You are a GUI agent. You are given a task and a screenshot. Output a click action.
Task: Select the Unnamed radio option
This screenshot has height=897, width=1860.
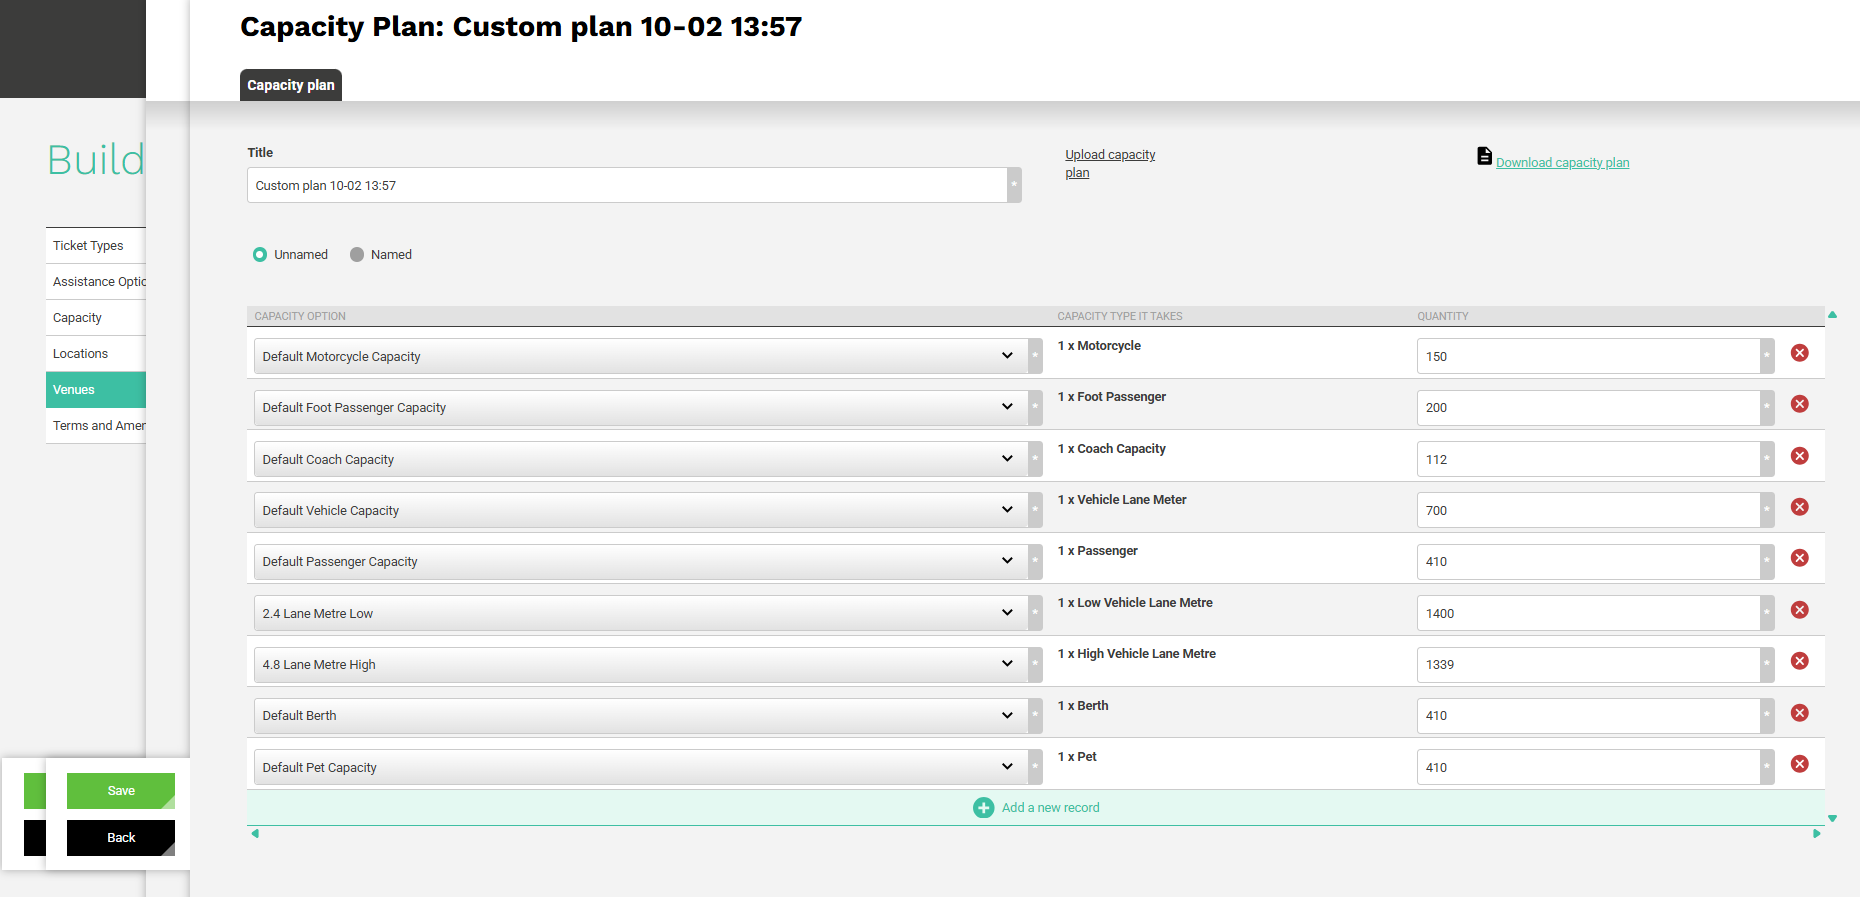click(x=260, y=255)
